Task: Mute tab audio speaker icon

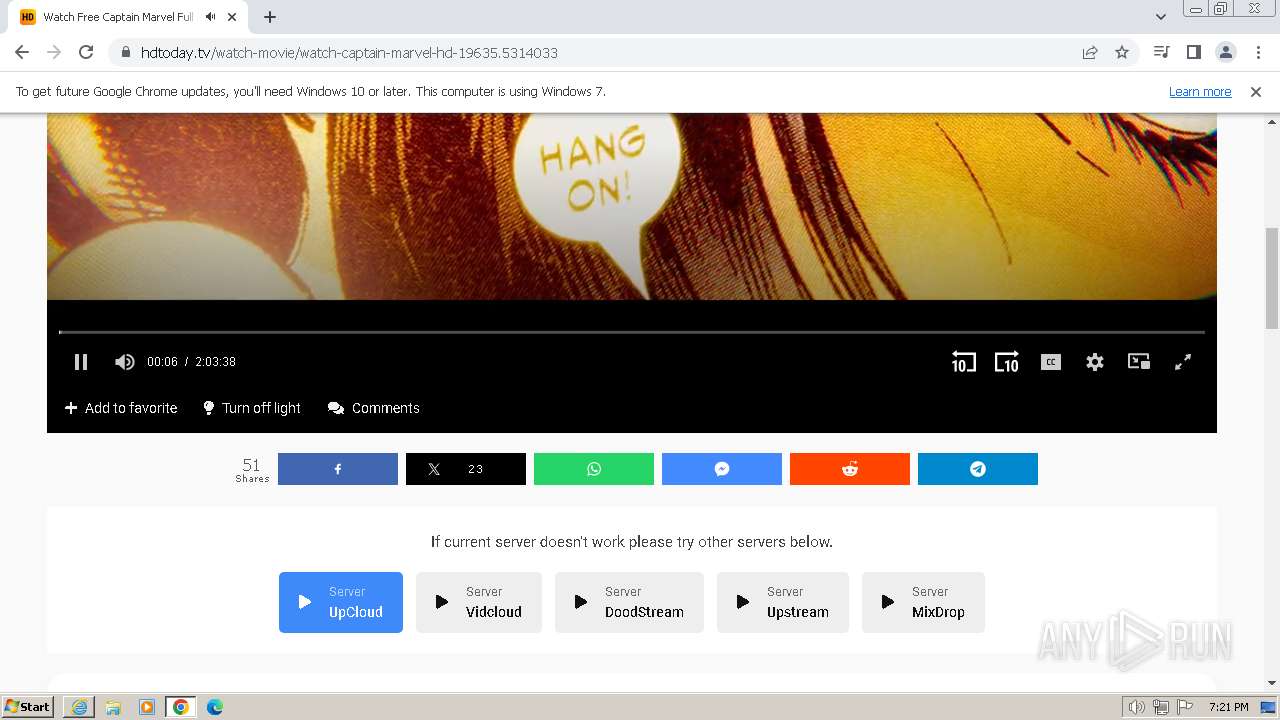Action: pos(210,17)
